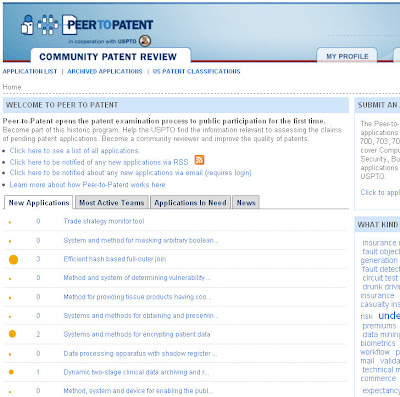The width and height of the screenshot is (400, 397).
Task: Click the Peer To Patent logo
Action: [x=87, y=25]
